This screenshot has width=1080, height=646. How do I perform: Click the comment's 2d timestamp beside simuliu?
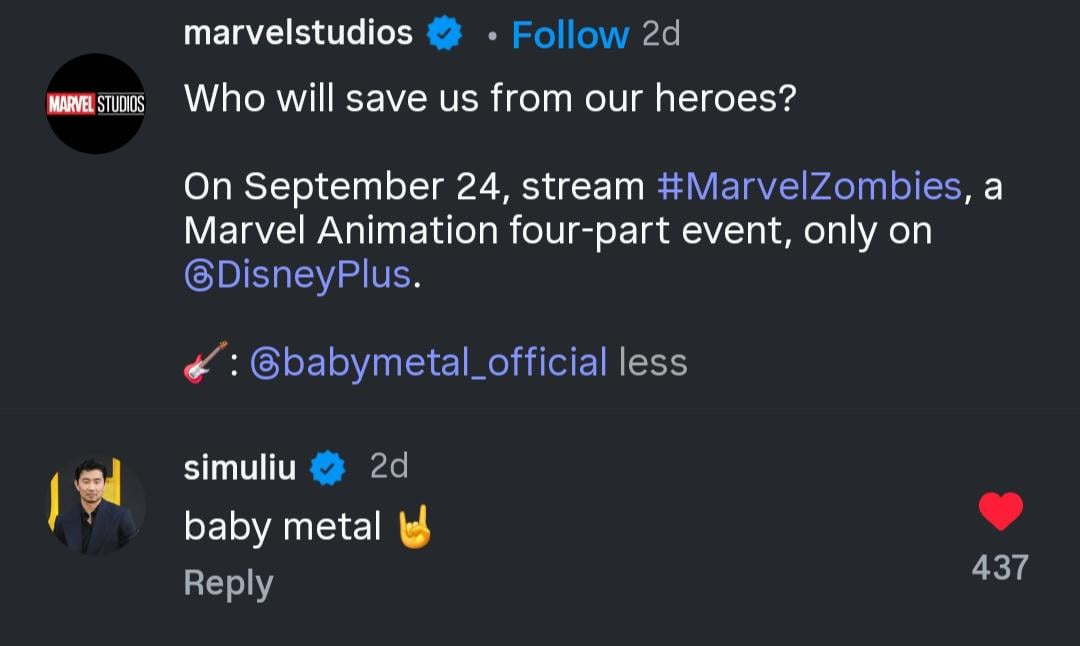(x=389, y=466)
